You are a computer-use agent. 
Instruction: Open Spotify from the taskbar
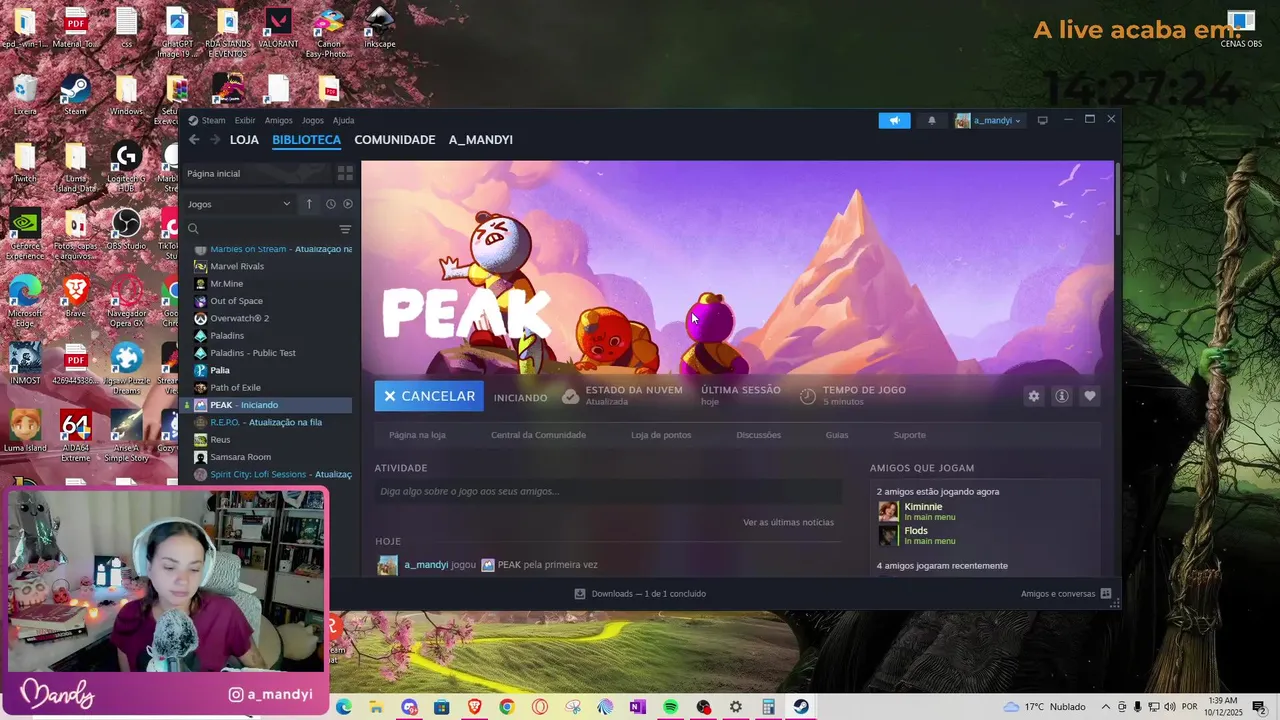[x=670, y=707]
